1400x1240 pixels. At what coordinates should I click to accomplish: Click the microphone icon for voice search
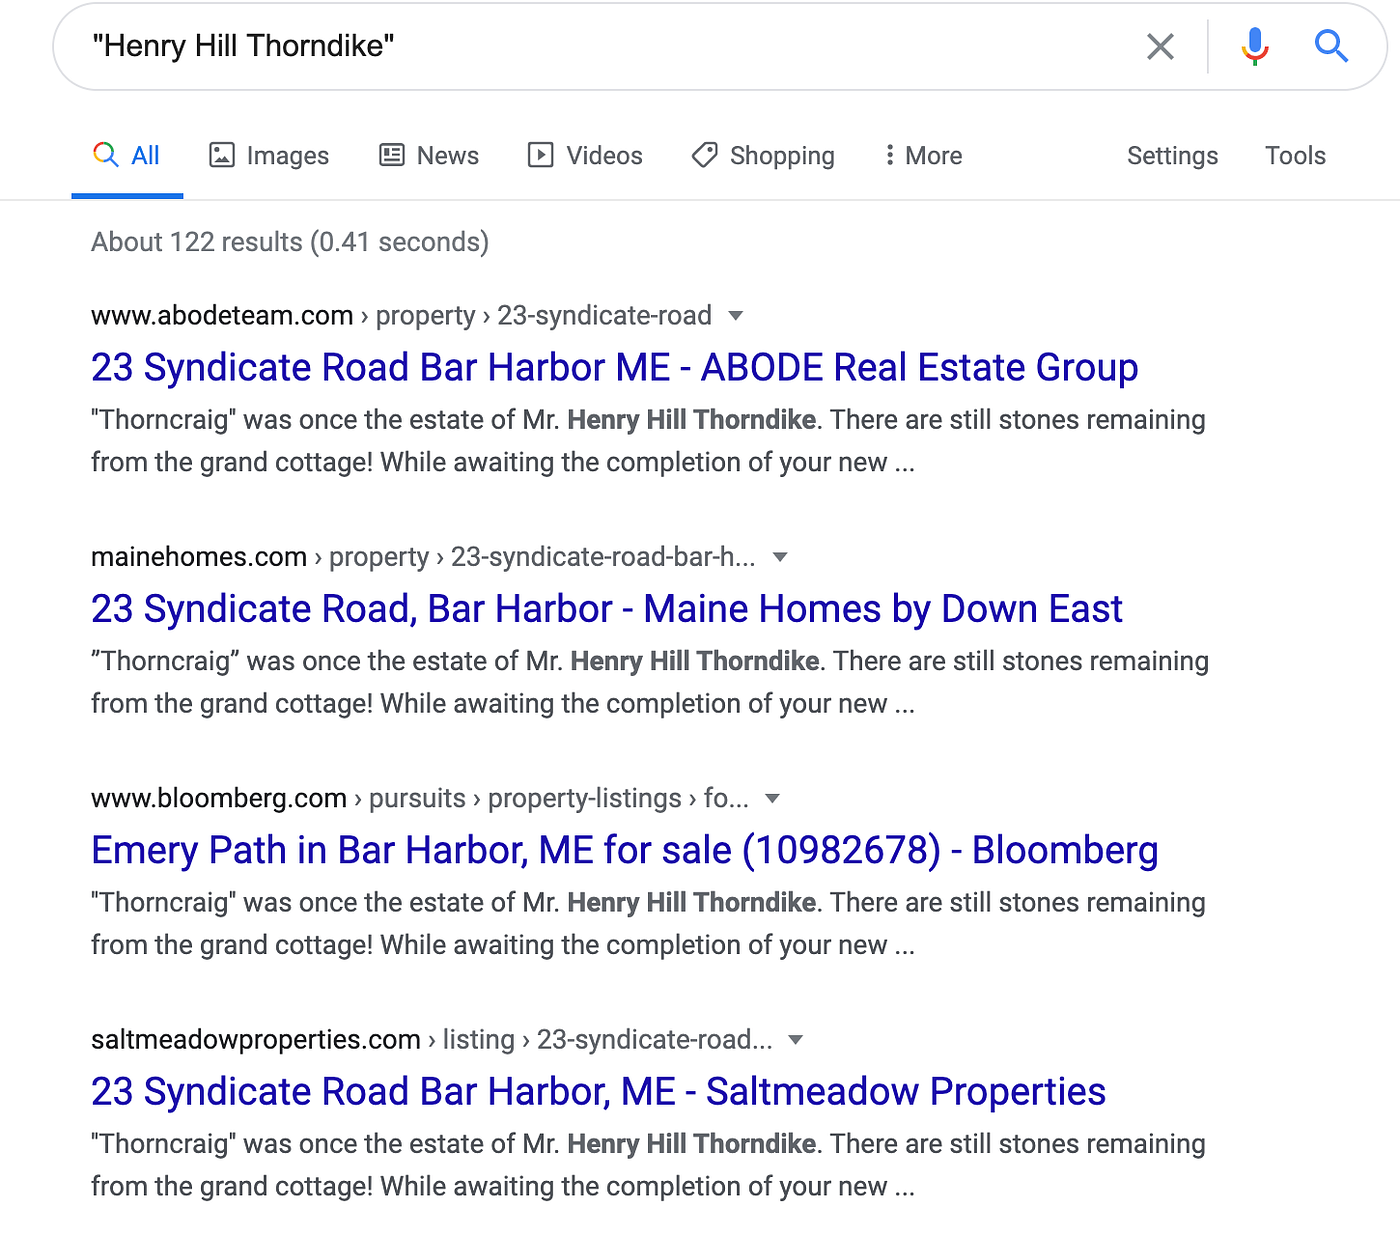click(x=1253, y=46)
